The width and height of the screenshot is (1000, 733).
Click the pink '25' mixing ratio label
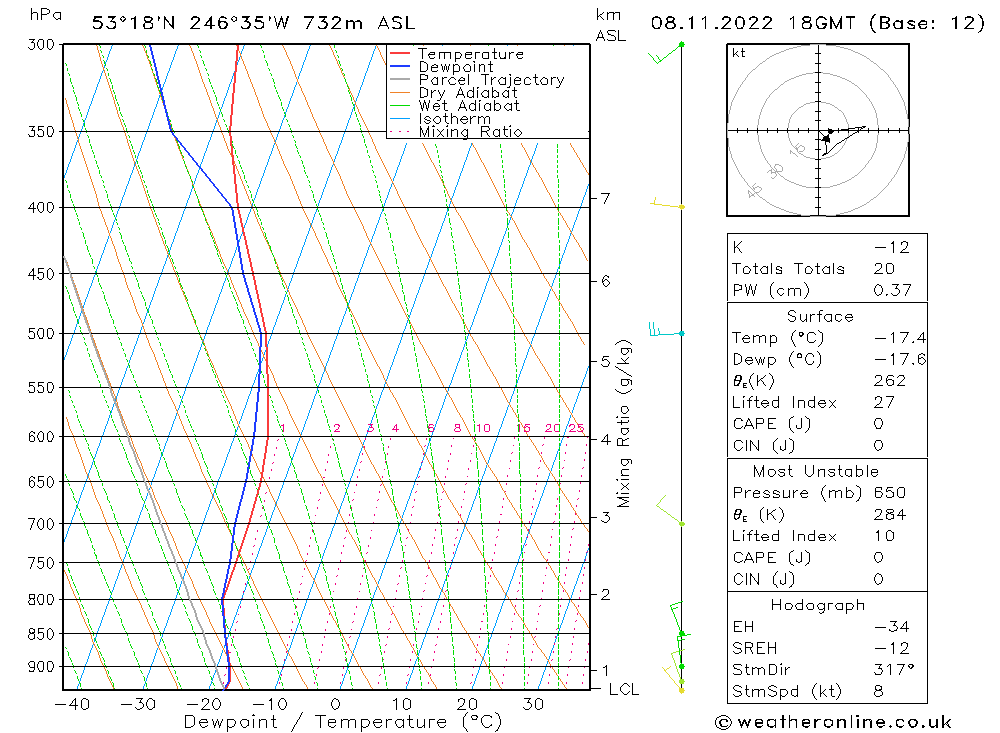pos(576,428)
